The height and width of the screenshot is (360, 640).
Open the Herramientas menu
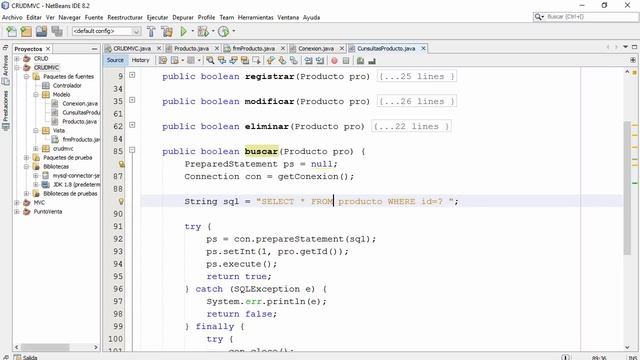[x=256, y=18]
